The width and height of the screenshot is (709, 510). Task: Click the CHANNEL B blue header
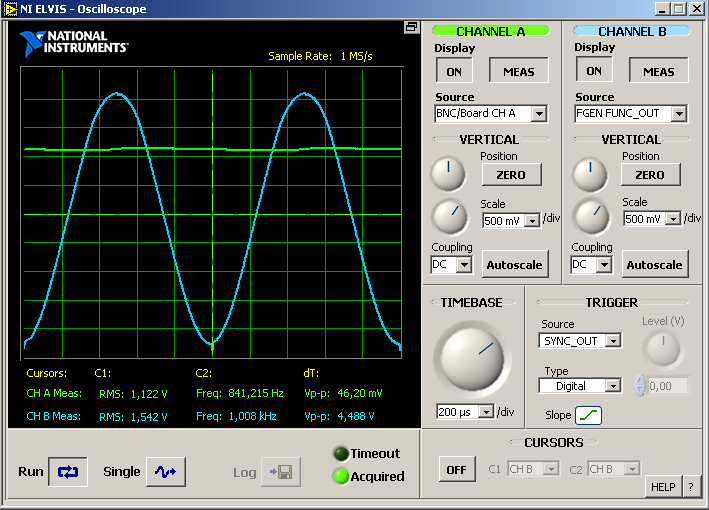pyautogui.click(x=632, y=31)
